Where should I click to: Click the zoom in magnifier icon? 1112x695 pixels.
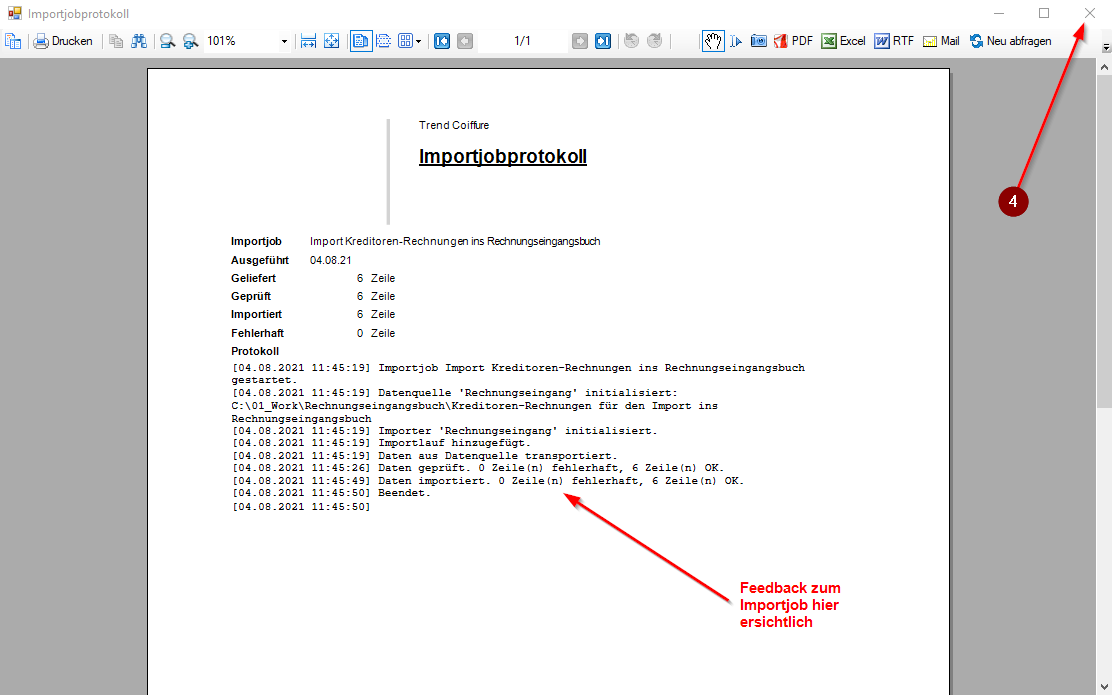(190, 41)
